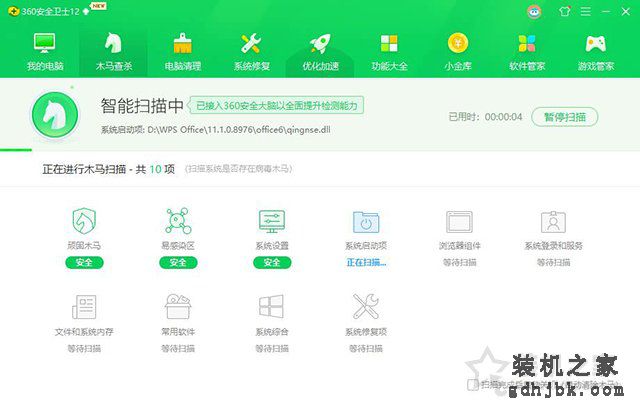Open the 小金库 coin icon
This screenshot has height=403, width=640.
[x=458, y=43]
